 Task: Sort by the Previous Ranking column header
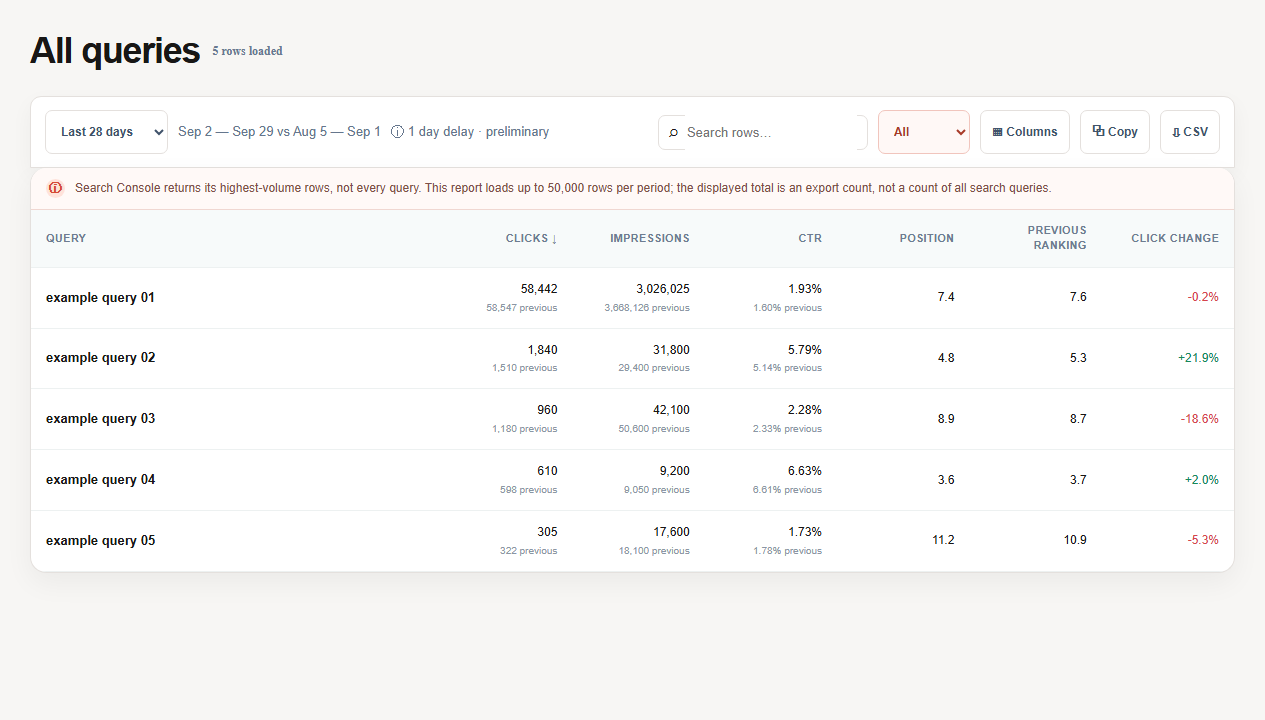[1057, 238]
